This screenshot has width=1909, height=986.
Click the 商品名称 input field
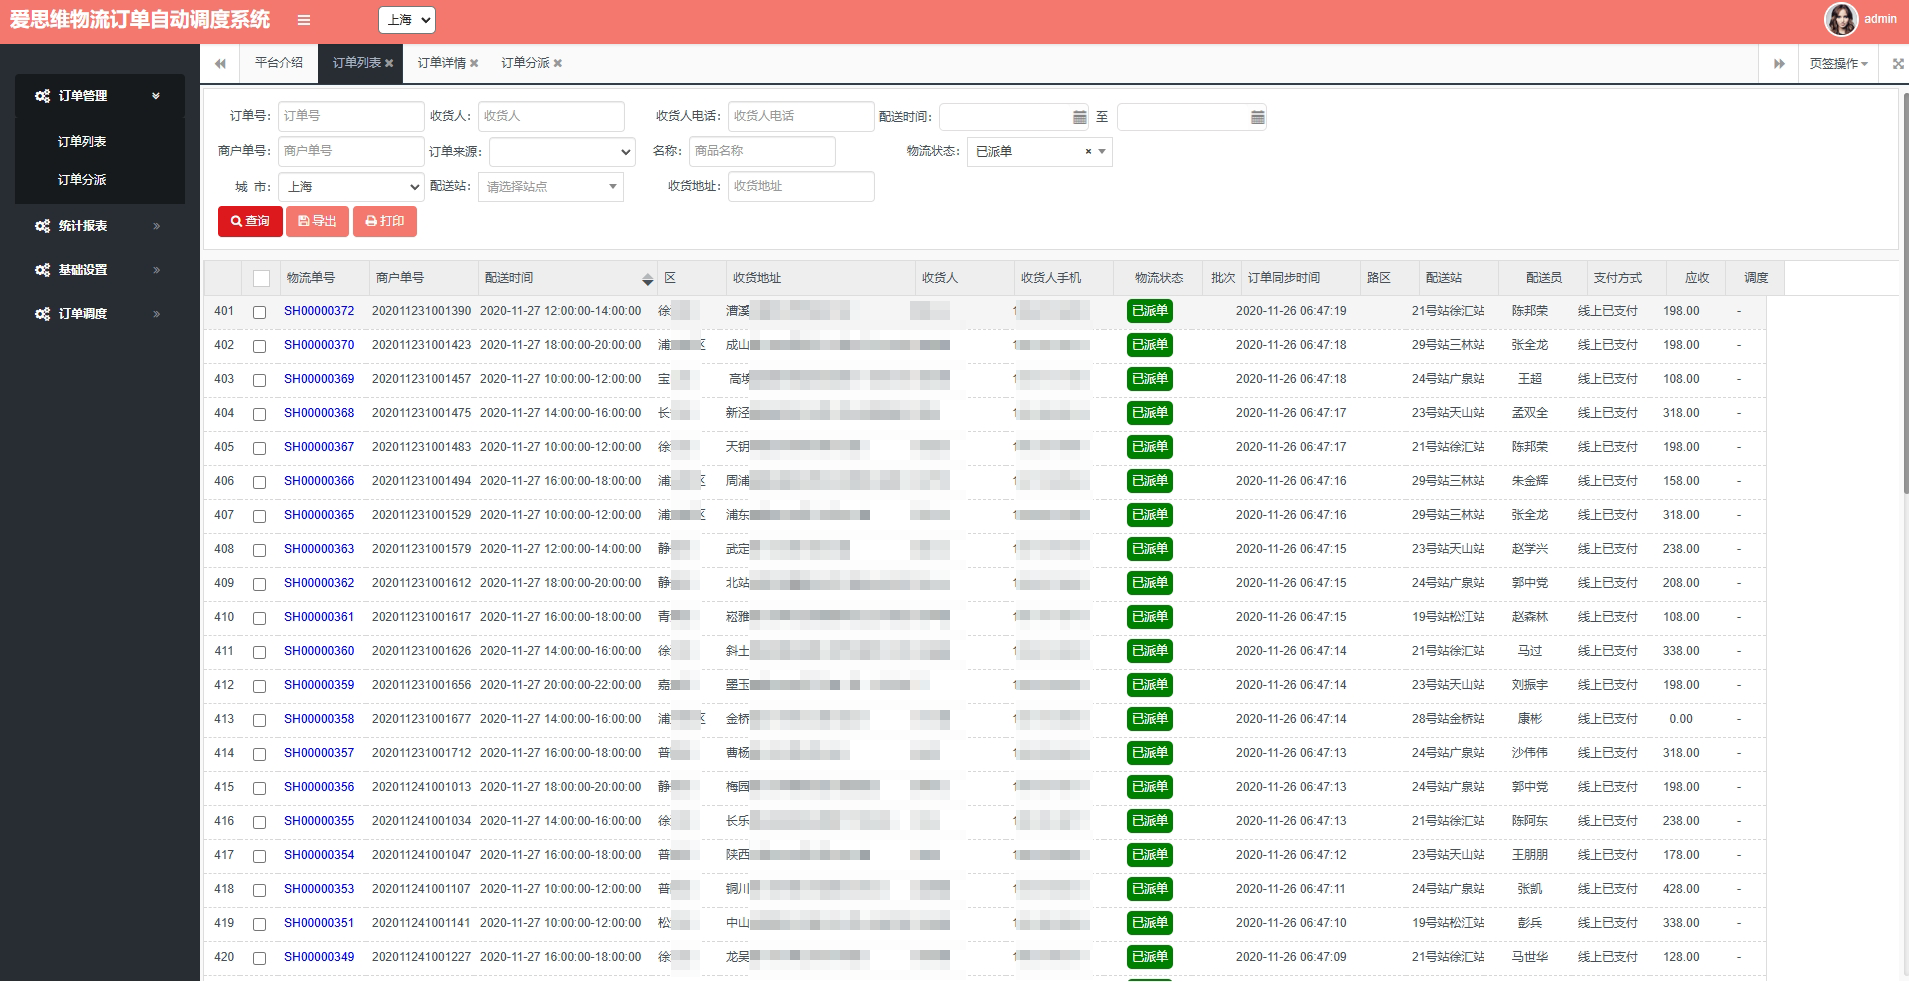point(762,151)
